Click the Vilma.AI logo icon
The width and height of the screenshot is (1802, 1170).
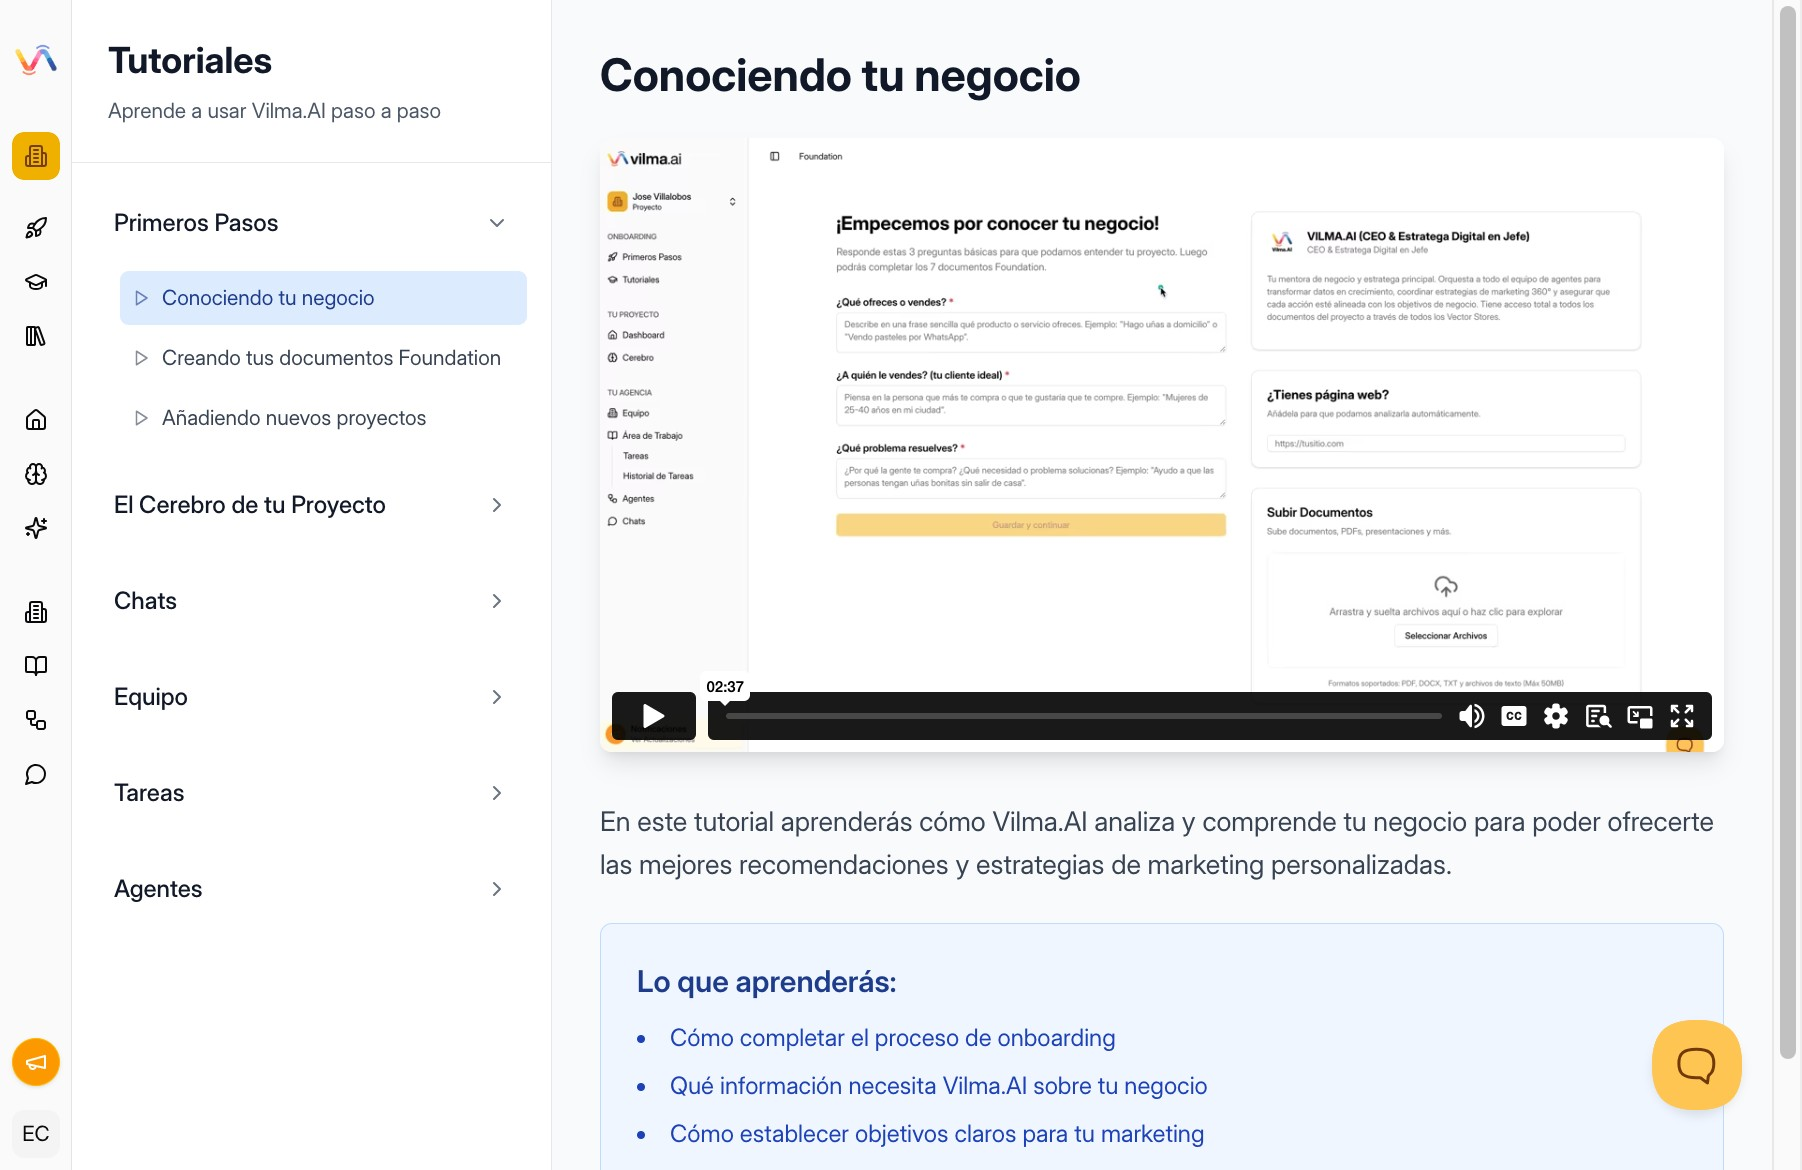click(x=36, y=60)
